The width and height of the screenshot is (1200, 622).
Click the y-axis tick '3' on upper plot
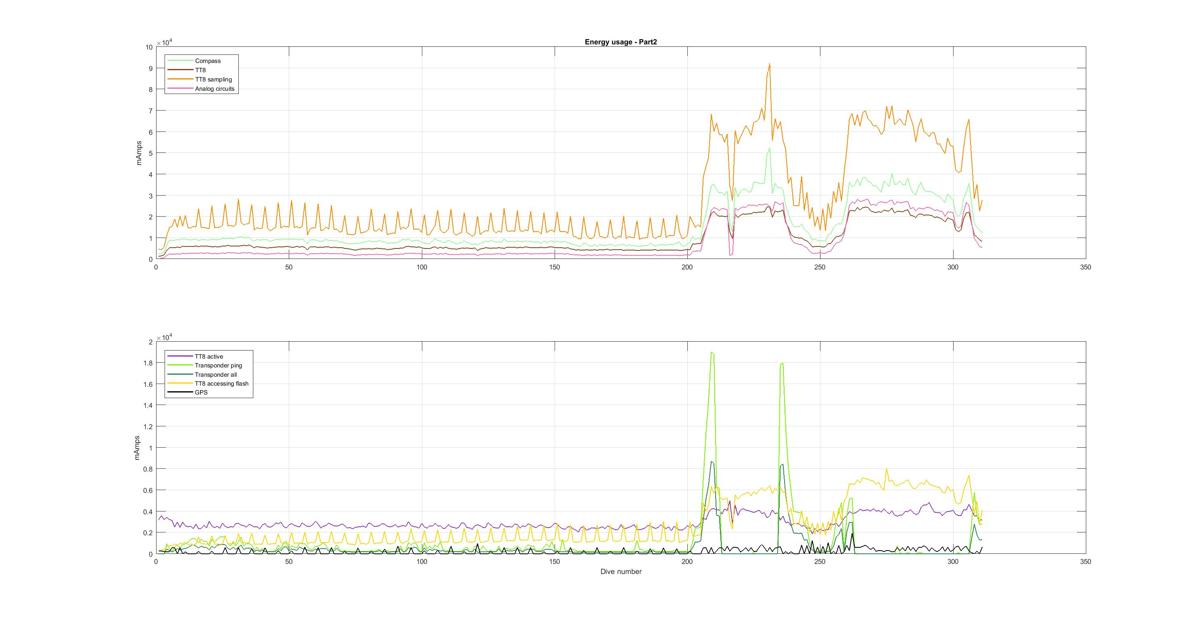[x=151, y=195]
